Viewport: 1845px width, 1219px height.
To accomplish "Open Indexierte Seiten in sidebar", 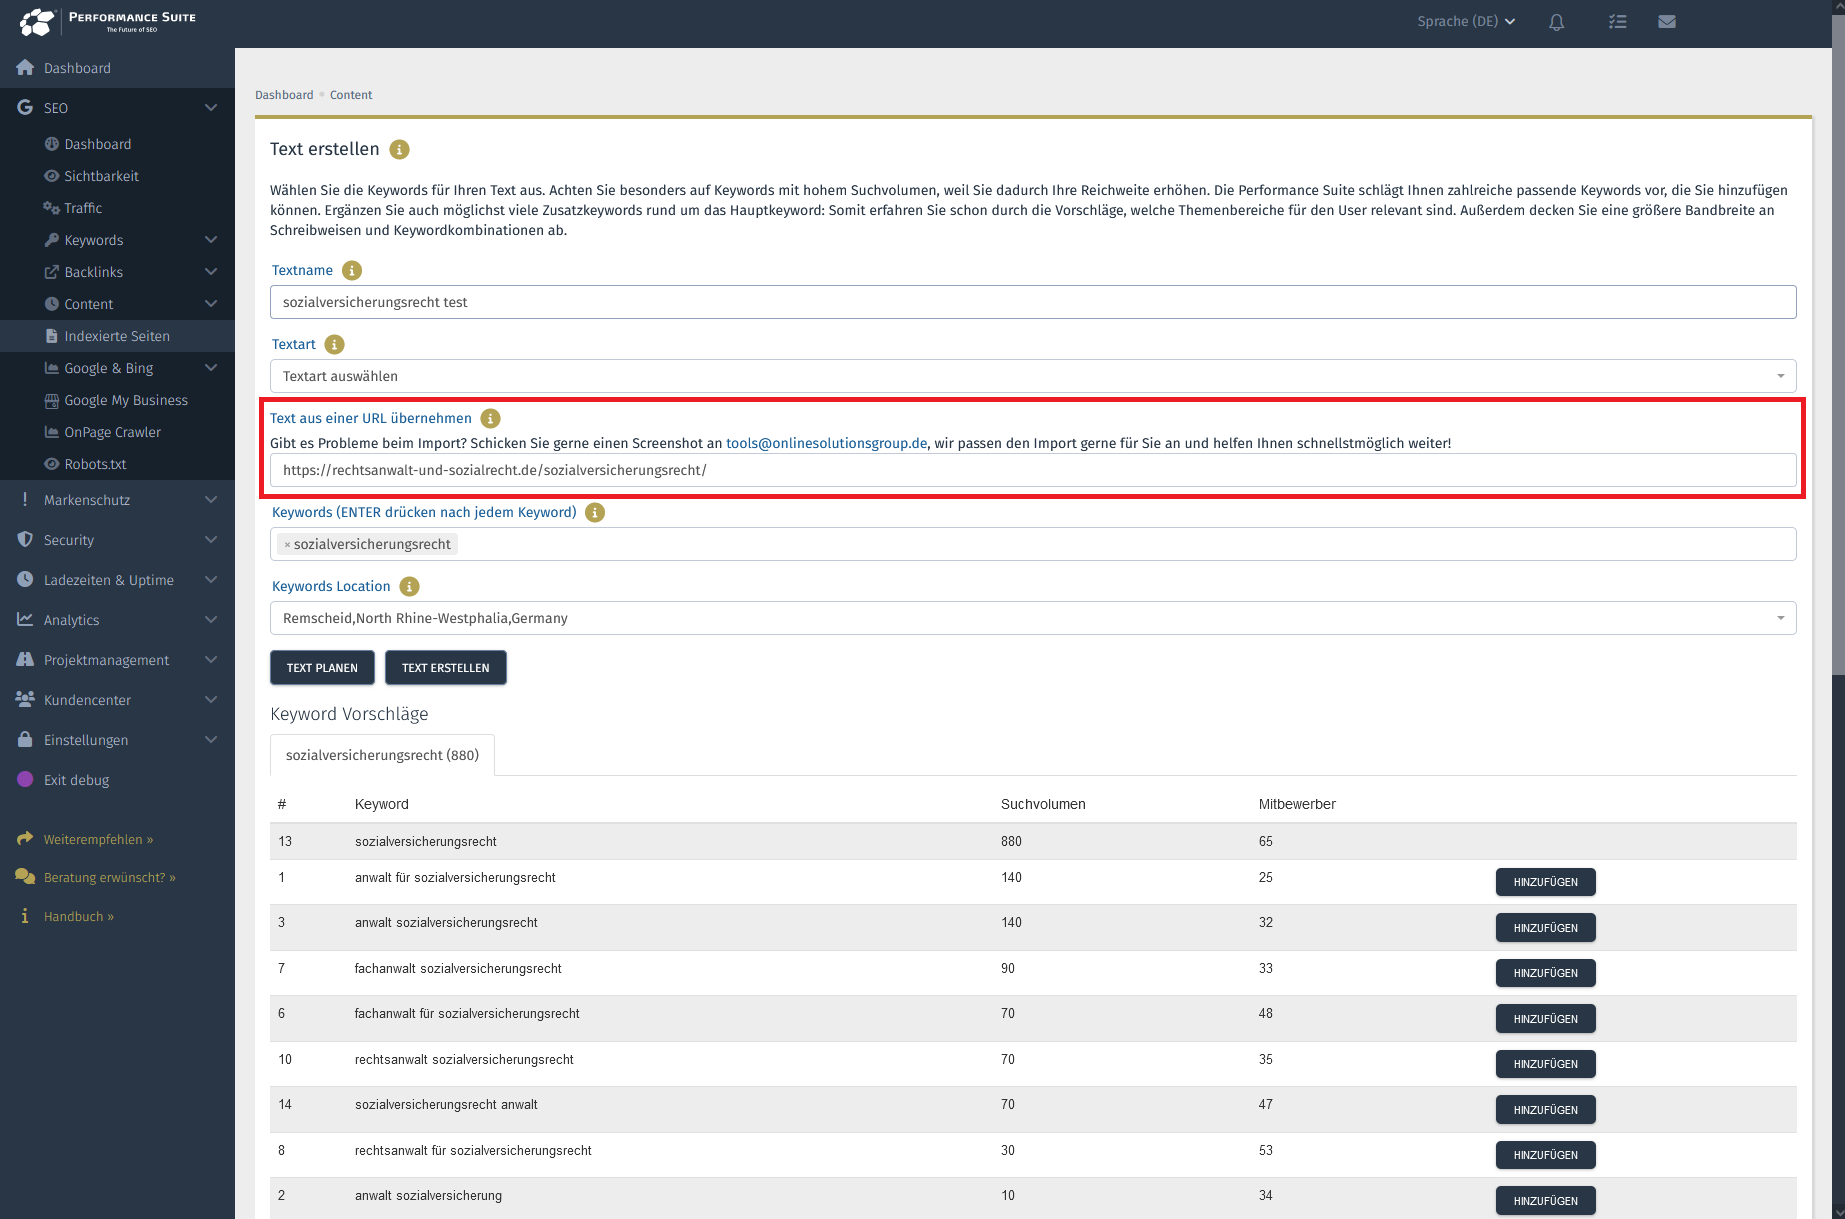I will pos(117,336).
